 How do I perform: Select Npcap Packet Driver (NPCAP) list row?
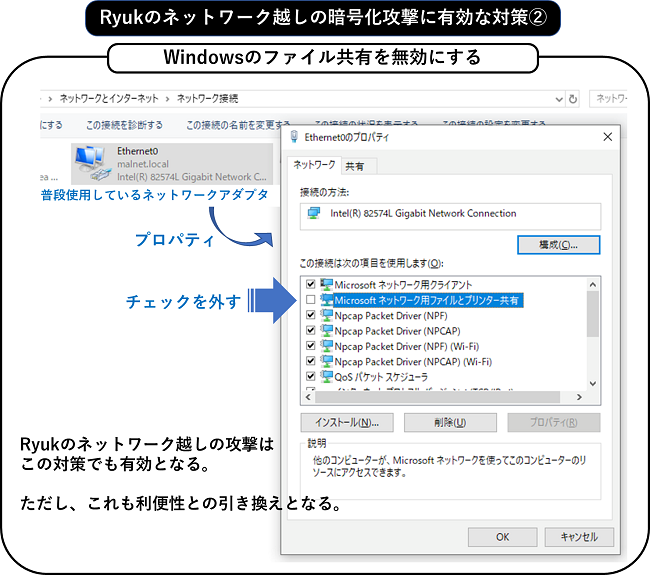click(x=397, y=331)
